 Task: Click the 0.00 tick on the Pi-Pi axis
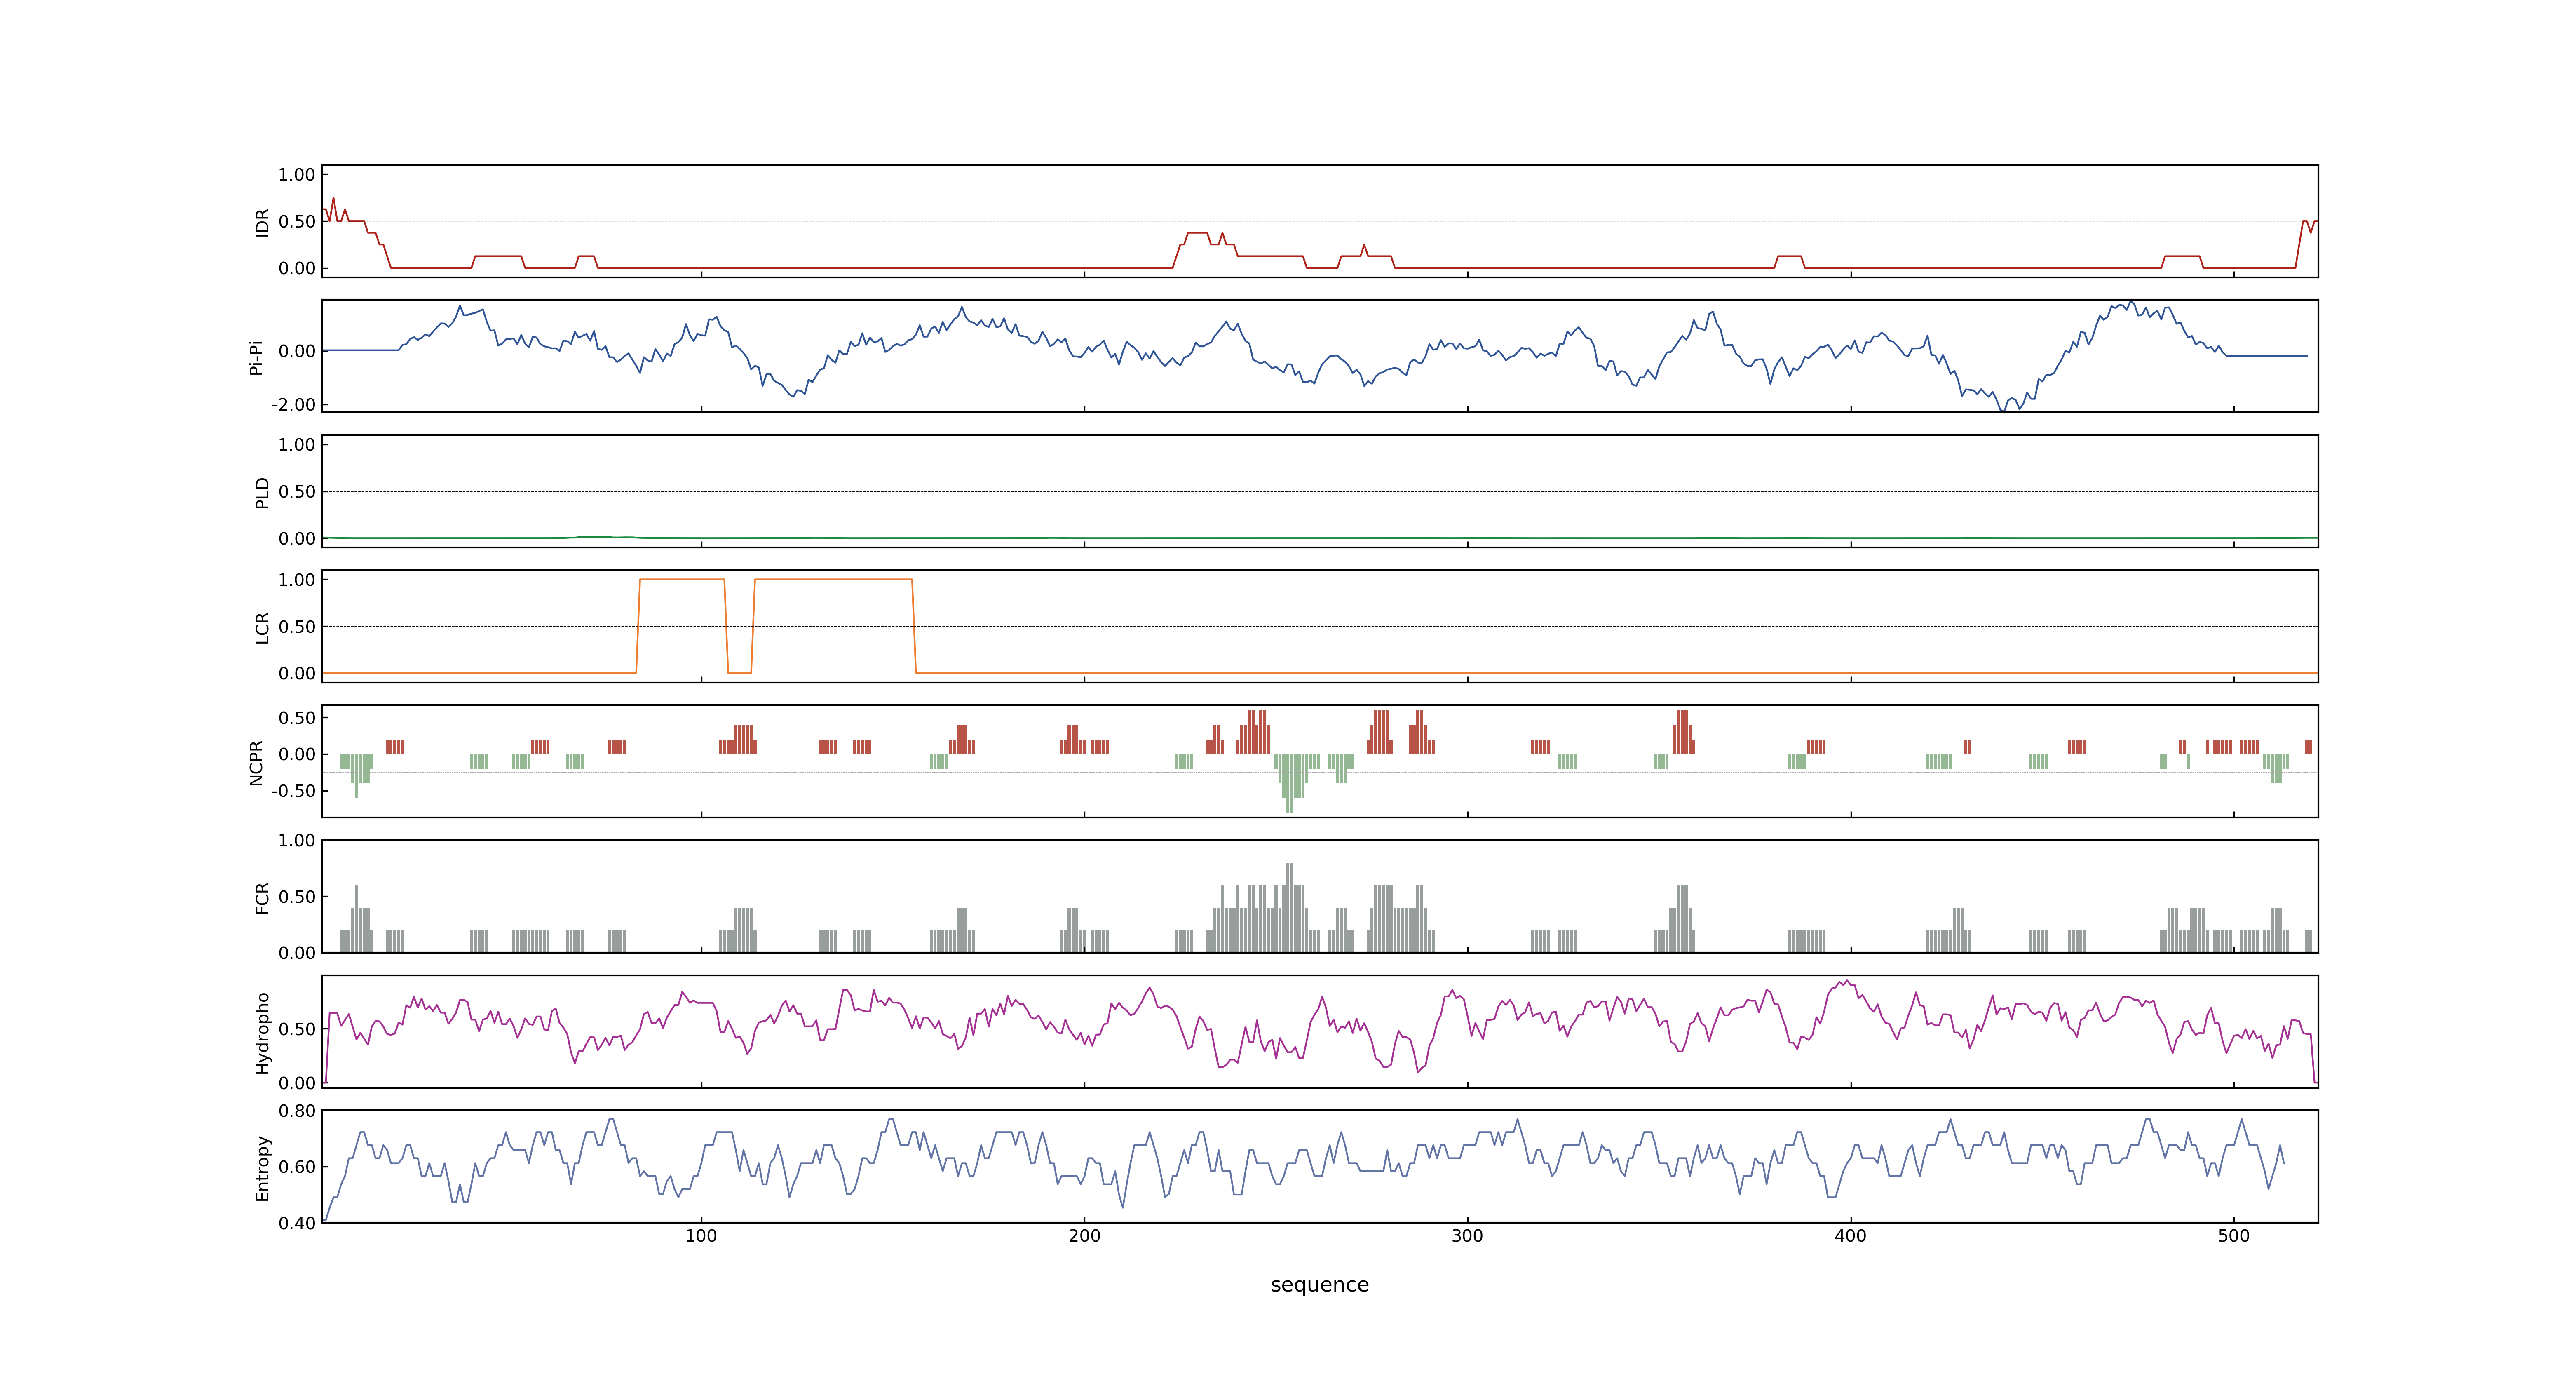297,351
